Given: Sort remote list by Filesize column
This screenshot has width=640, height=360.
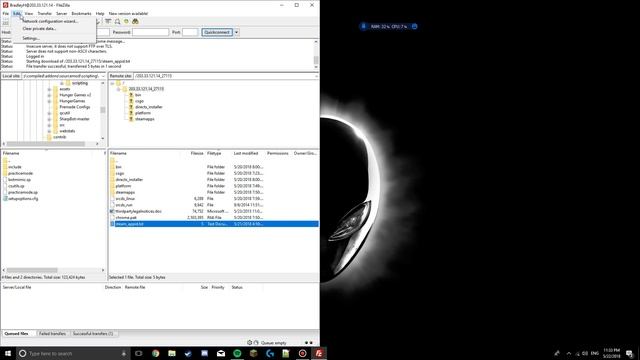Looking at the screenshot, I should pyautogui.click(x=196, y=153).
